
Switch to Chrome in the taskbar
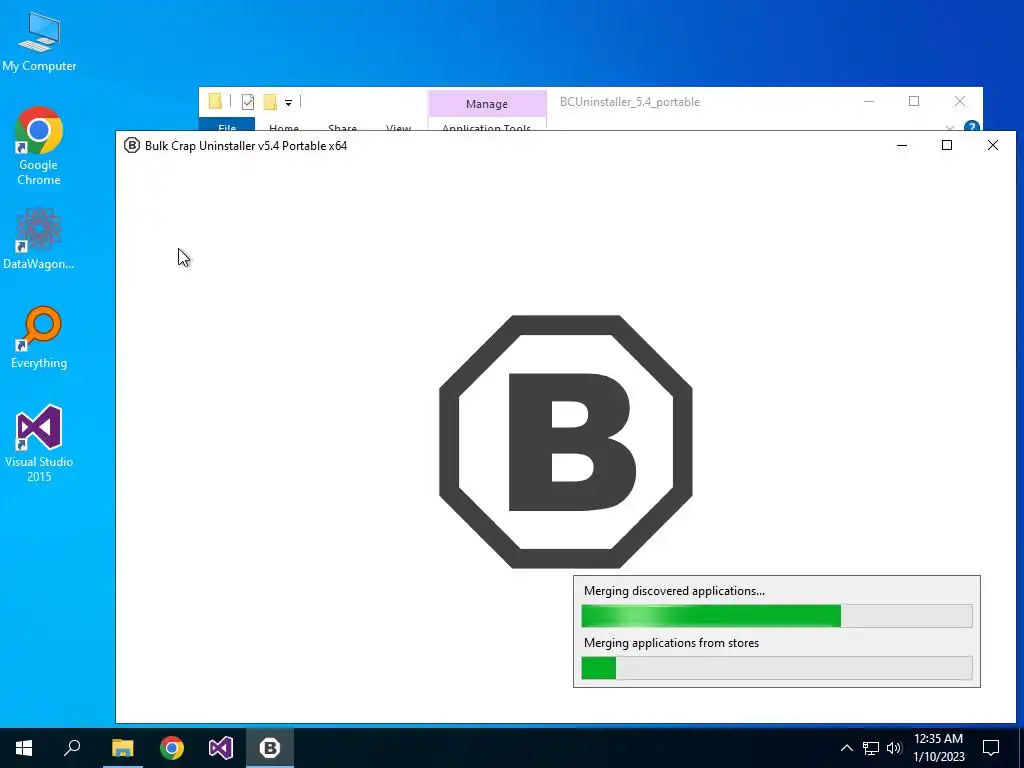pyautogui.click(x=172, y=748)
